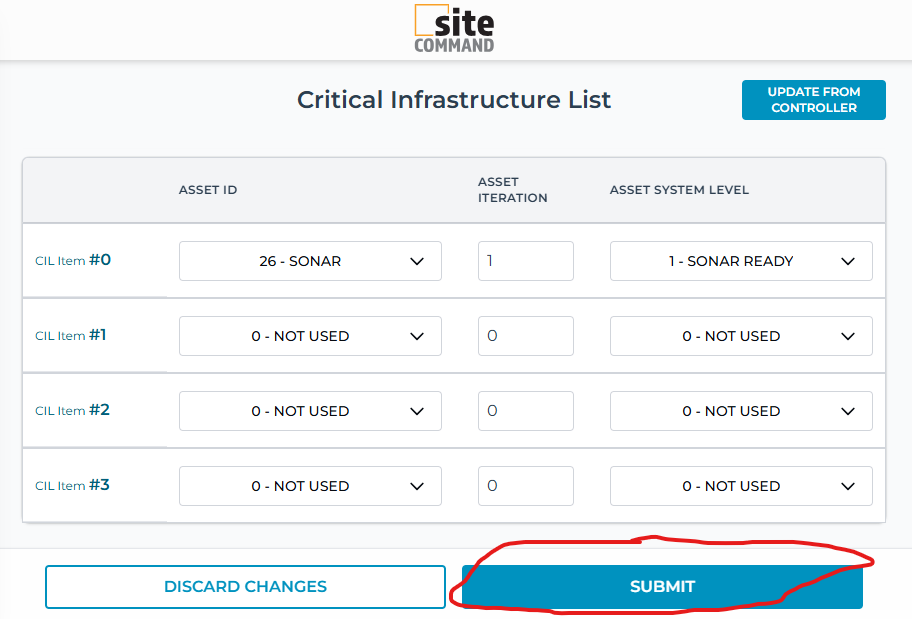Submit the Critical Infrastructure List changes
The width and height of the screenshot is (912, 619).
click(x=661, y=587)
